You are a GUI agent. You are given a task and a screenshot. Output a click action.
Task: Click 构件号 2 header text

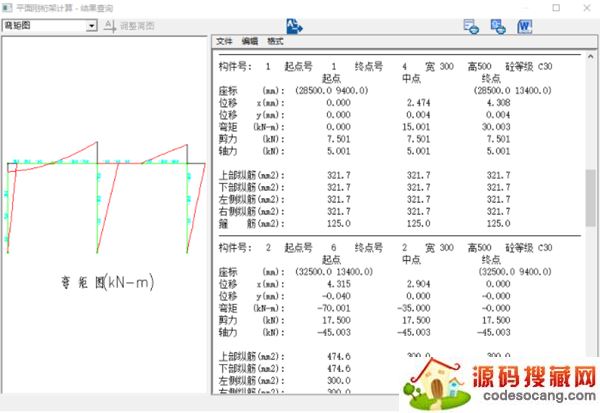click(245, 248)
